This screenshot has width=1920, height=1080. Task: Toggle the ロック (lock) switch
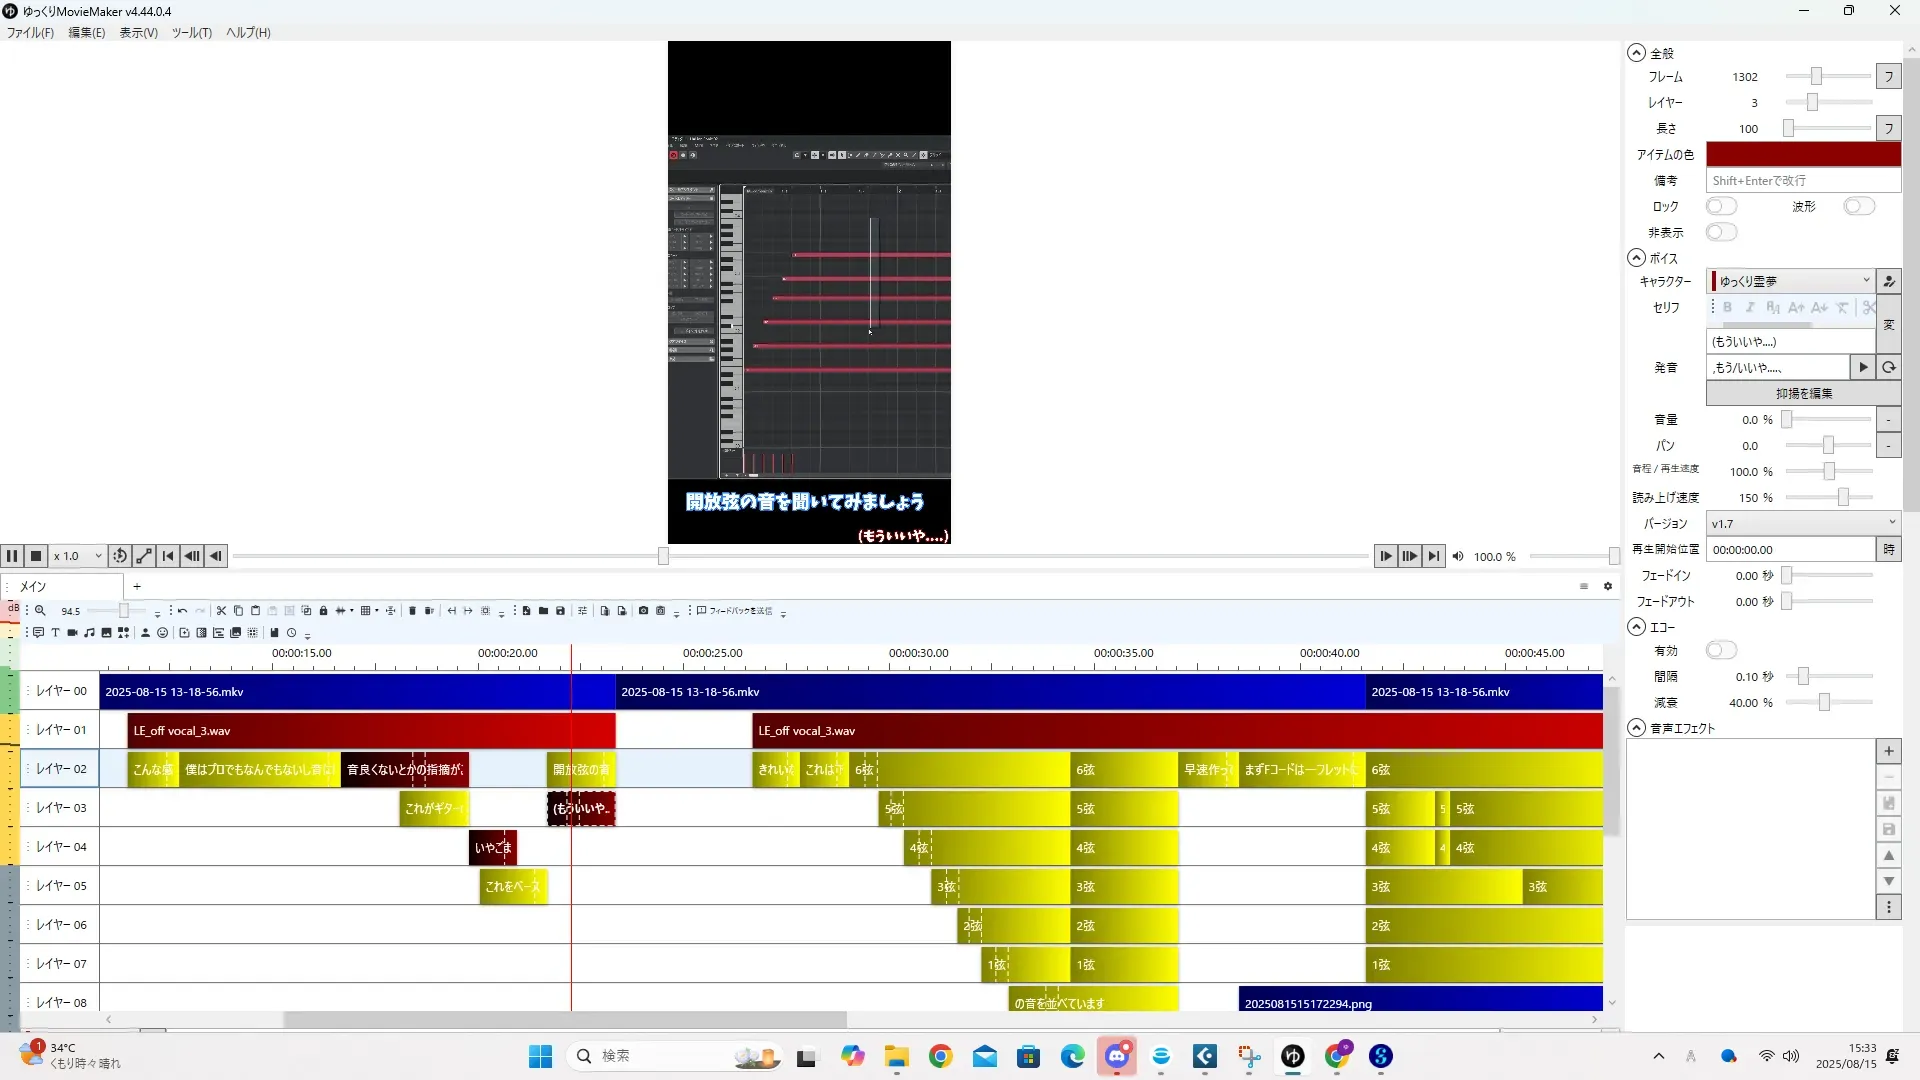coord(1720,206)
